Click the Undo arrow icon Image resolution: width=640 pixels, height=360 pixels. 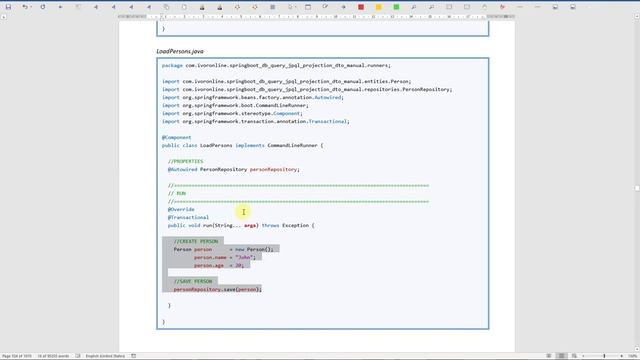[24, 7]
